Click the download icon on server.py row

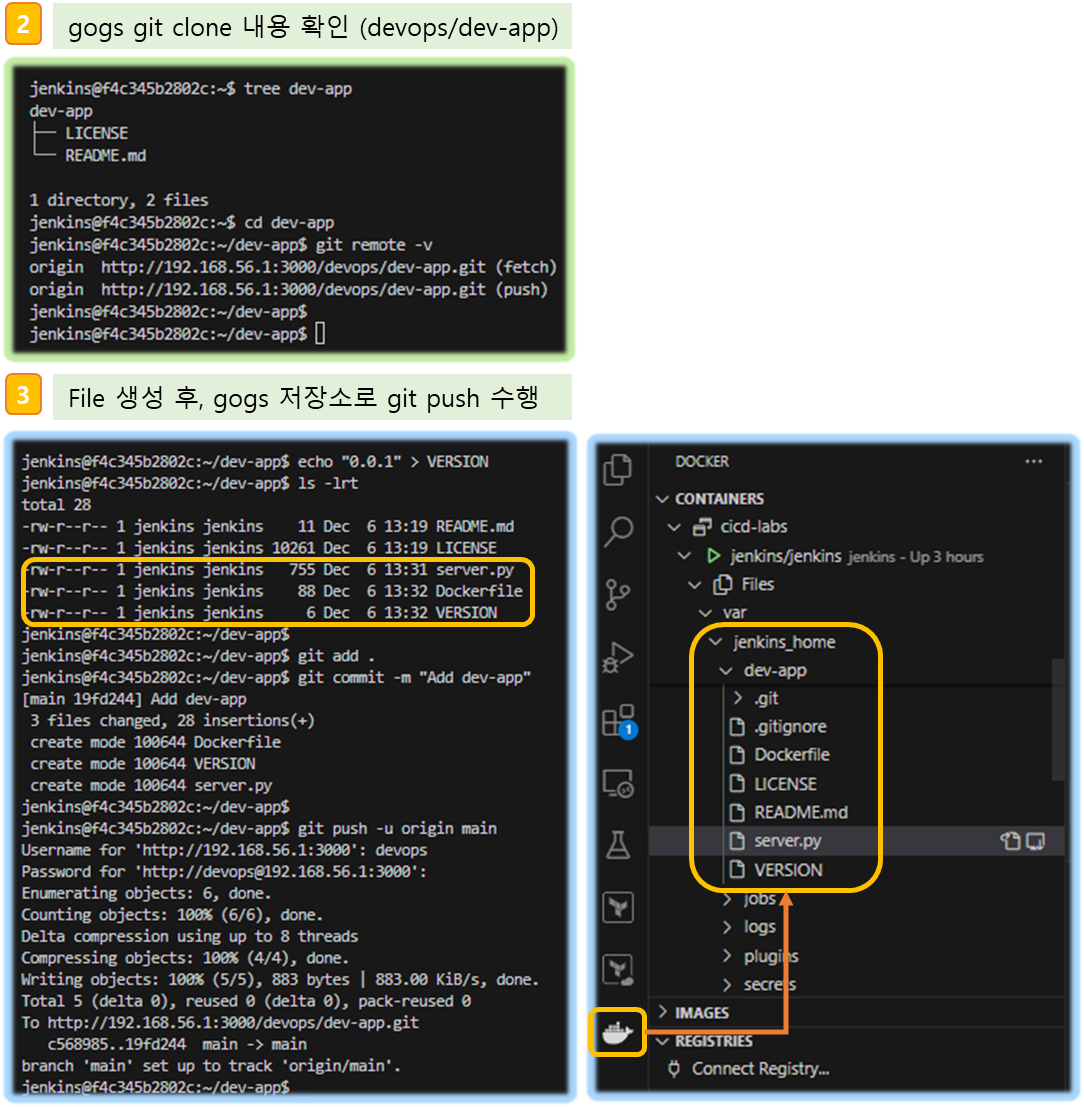coord(1036,841)
